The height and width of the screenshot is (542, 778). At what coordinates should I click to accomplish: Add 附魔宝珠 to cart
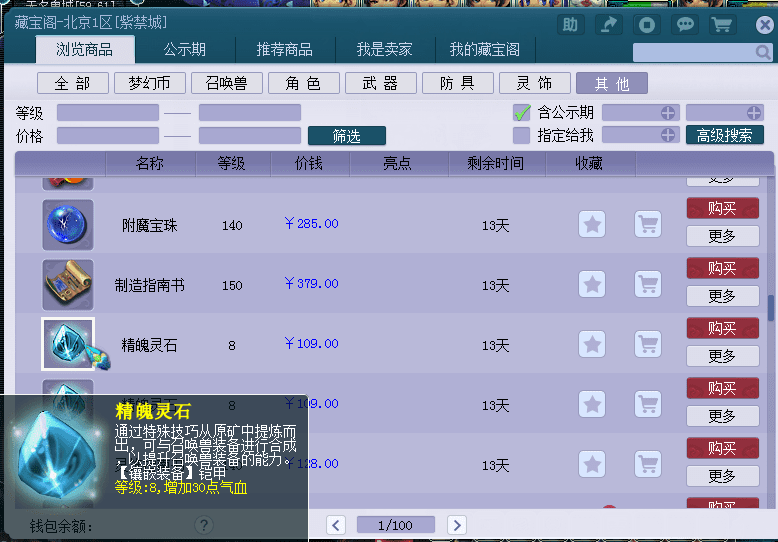click(x=648, y=224)
